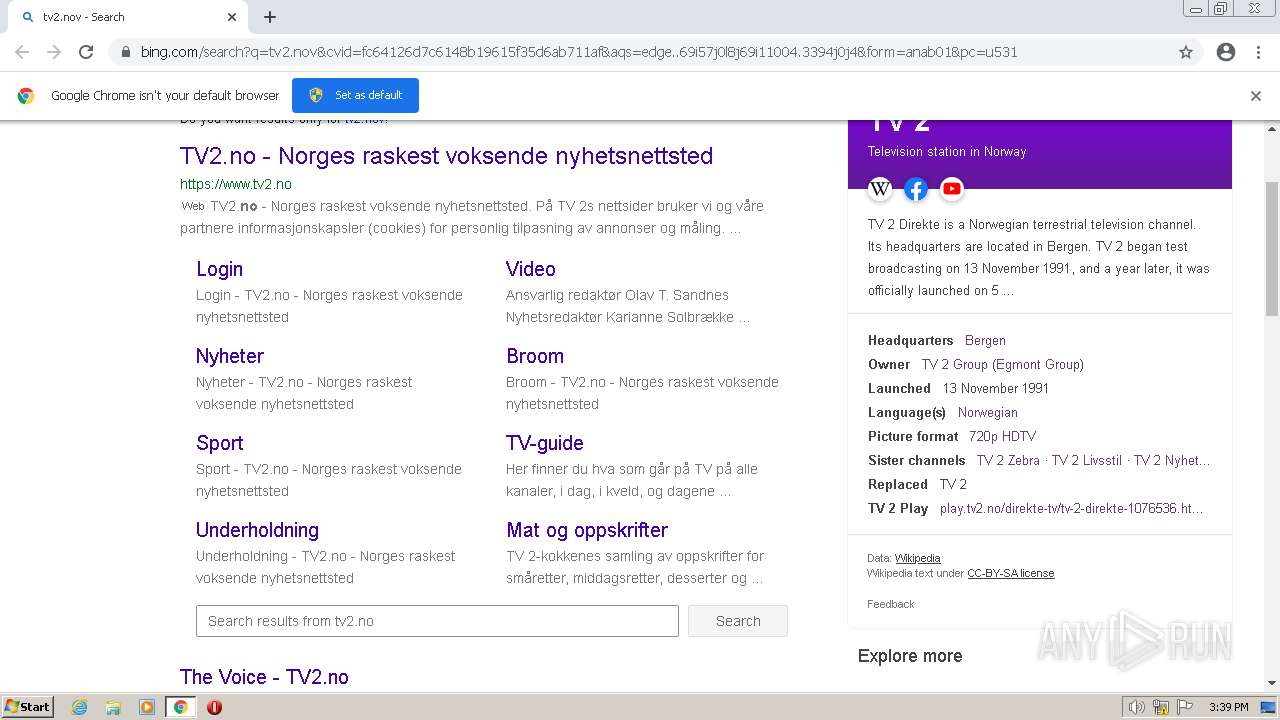
Task: Focus the Search results from tv2.no field
Action: tap(437, 621)
